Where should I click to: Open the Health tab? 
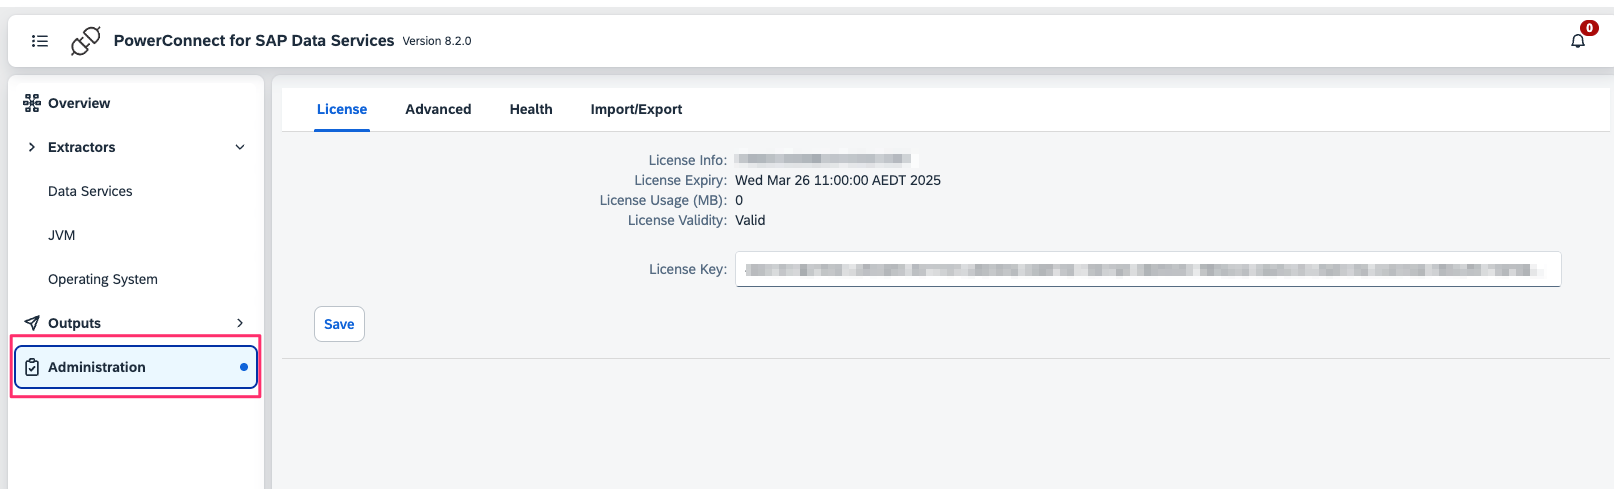531,109
